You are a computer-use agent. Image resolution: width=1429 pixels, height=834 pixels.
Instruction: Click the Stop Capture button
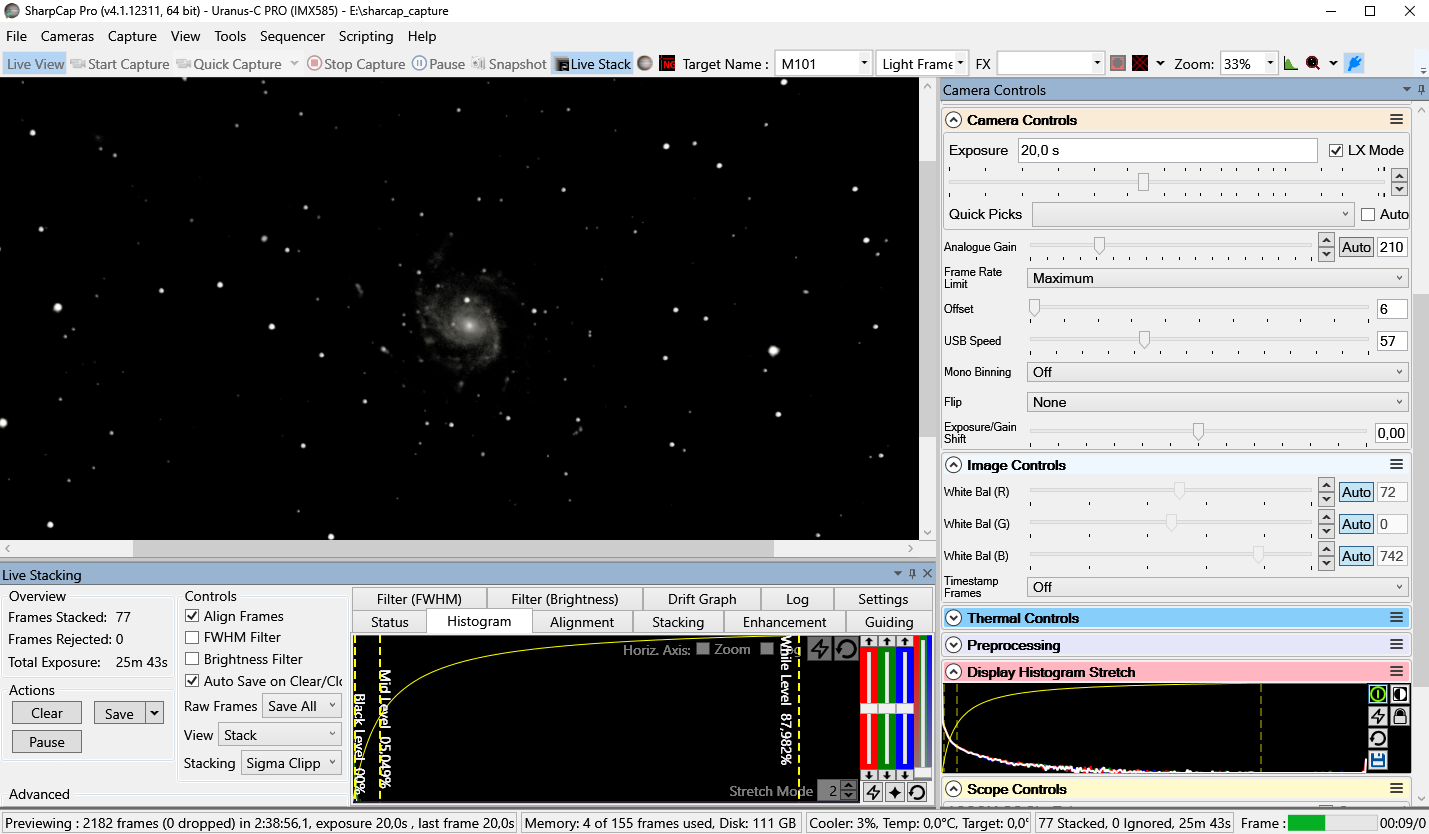[356, 63]
